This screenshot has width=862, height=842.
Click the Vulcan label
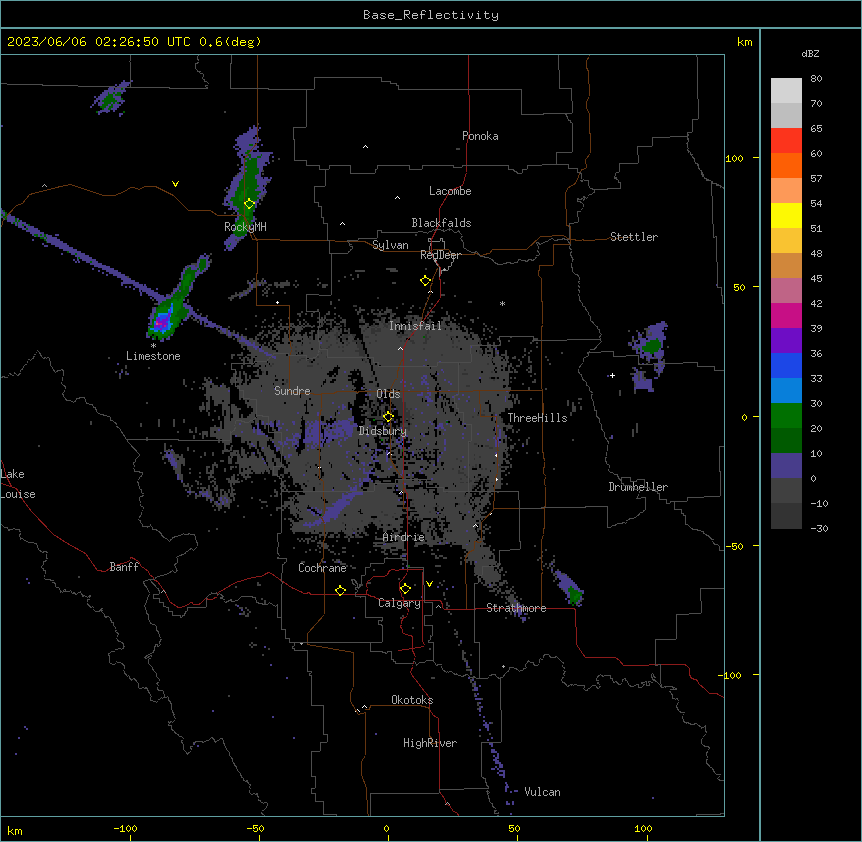pyautogui.click(x=542, y=792)
